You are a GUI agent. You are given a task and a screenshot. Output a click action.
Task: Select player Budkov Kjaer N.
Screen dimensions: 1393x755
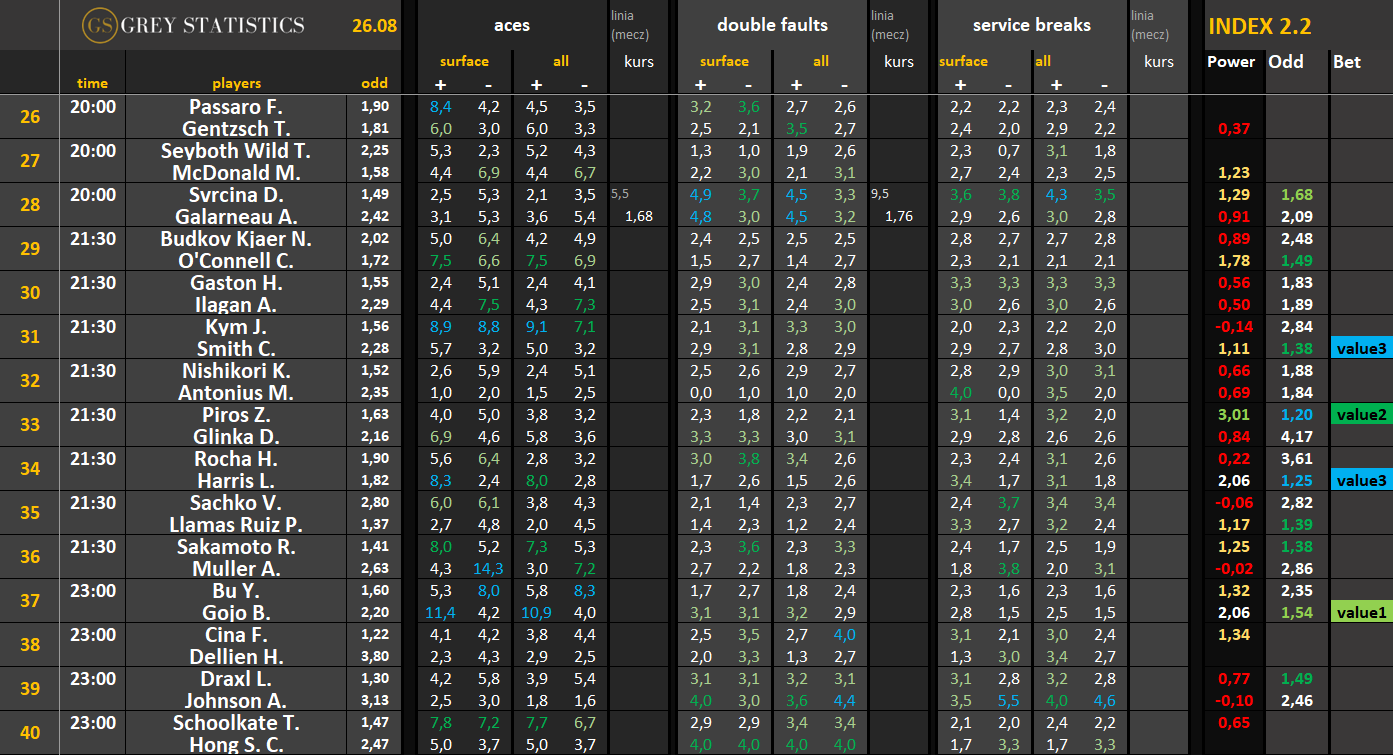coord(236,238)
